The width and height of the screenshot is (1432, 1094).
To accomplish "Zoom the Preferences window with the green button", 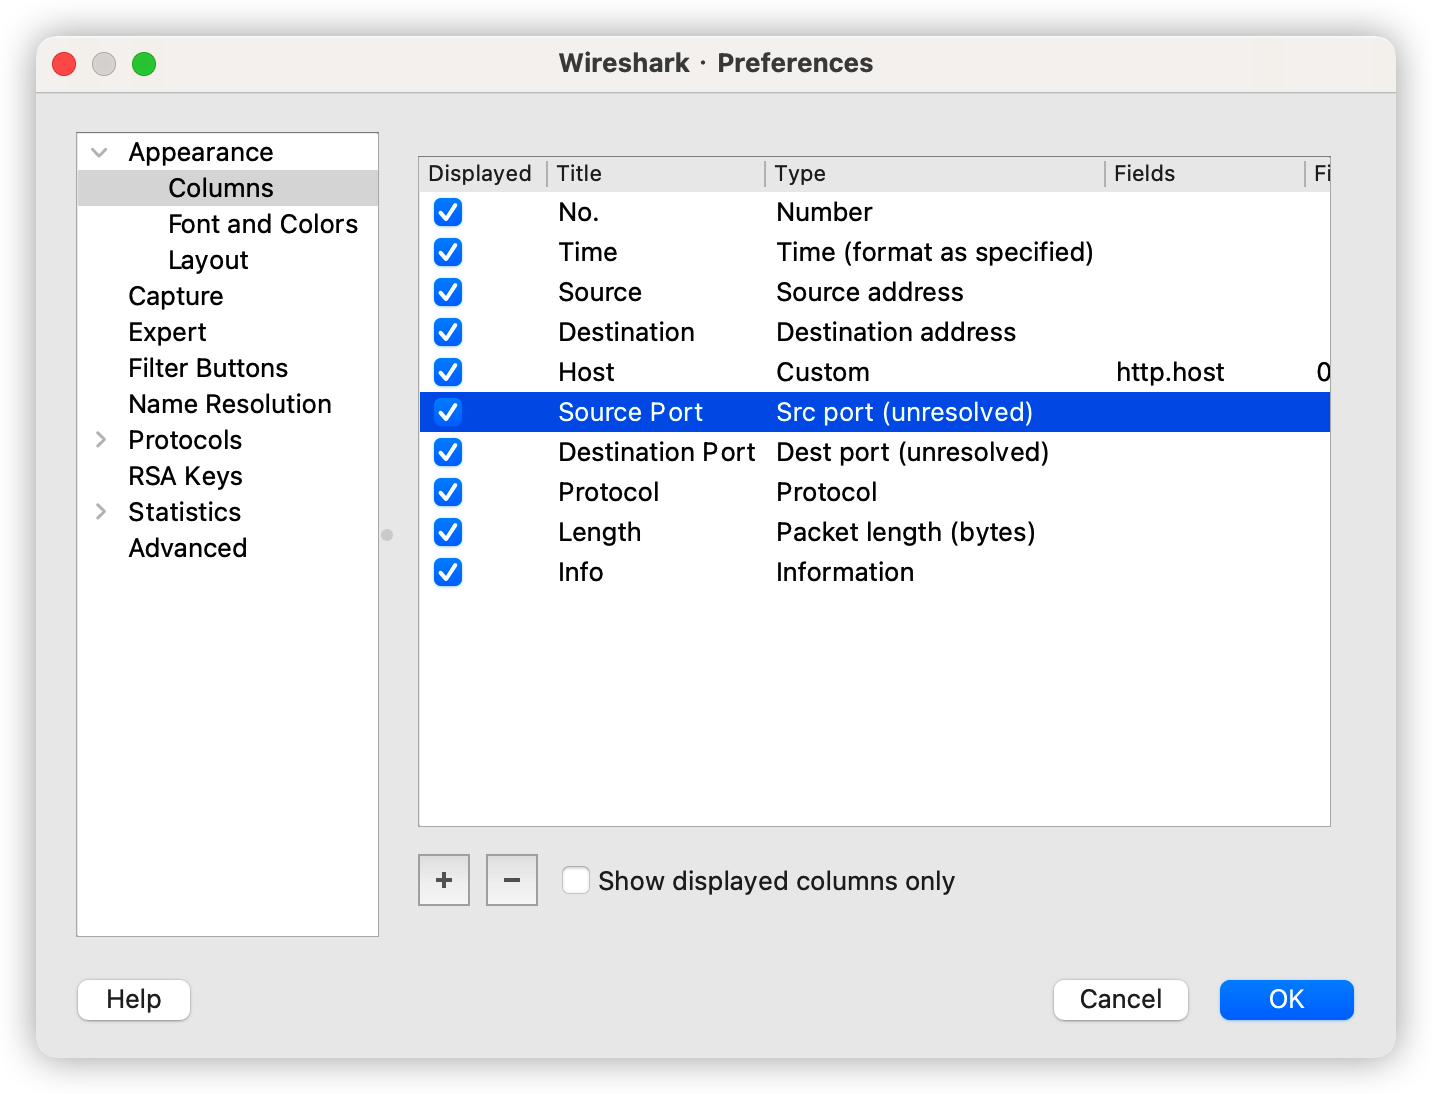I will coord(144,64).
